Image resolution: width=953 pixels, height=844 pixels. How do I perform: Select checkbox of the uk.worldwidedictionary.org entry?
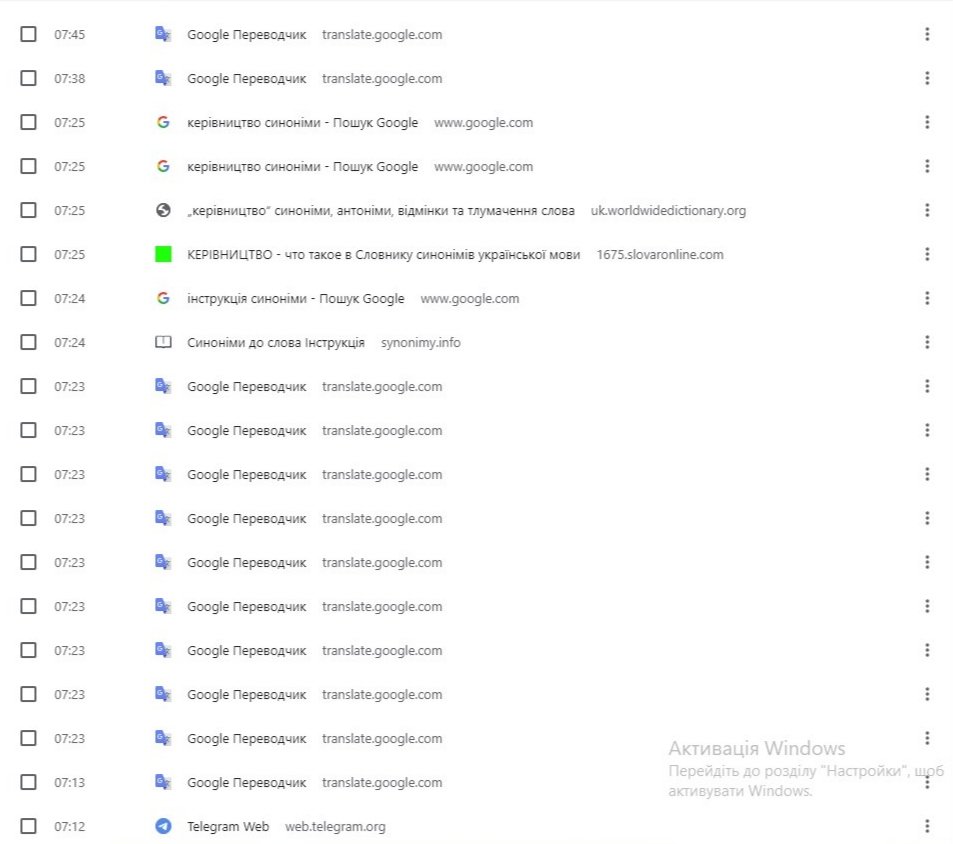[29, 210]
